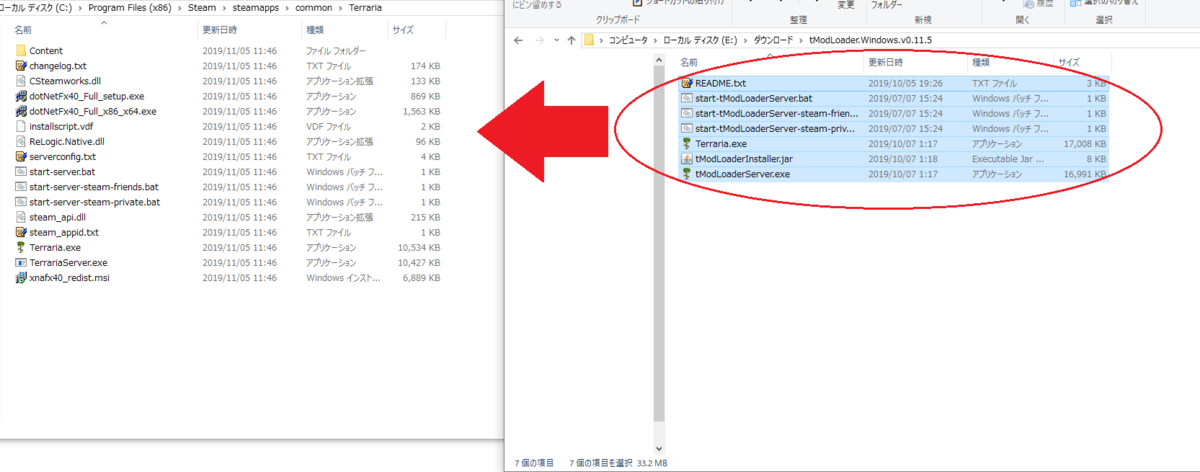
Task: Sort tModLoader window by 更新日時 column
Action: (x=887, y=62)
